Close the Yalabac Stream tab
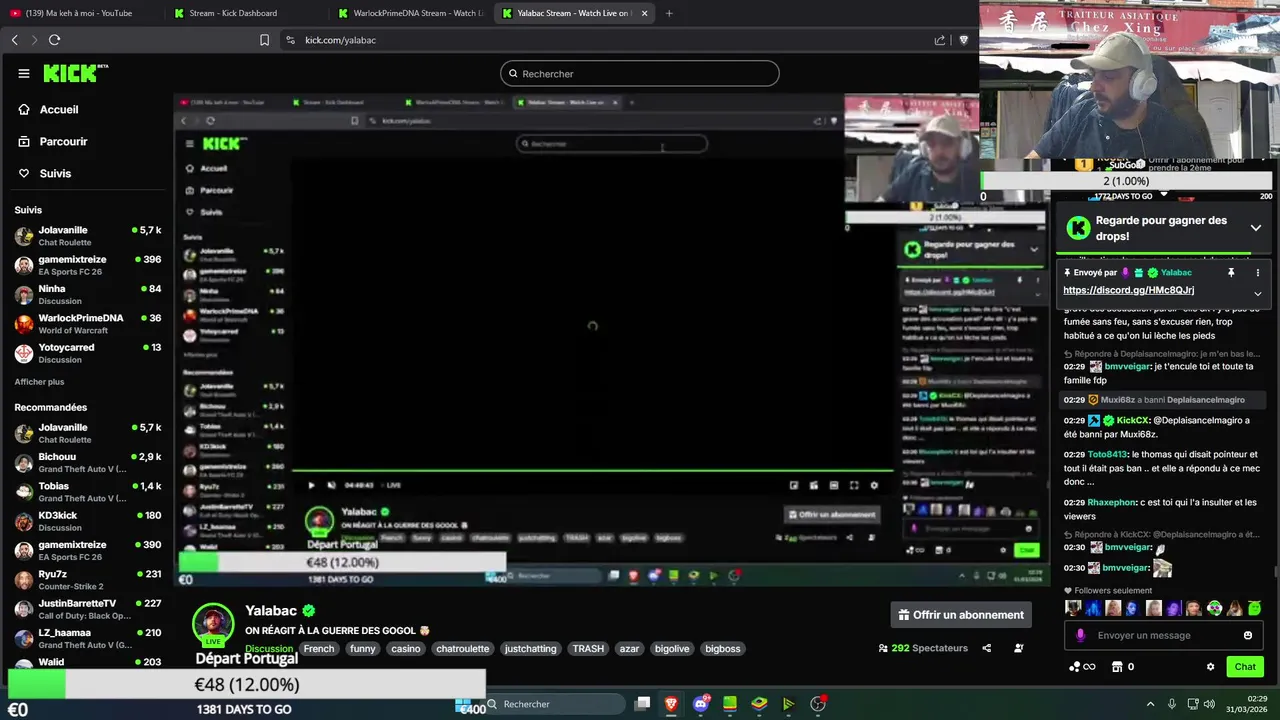This screenshot has width=1280, height=720. tap(644, 13)
